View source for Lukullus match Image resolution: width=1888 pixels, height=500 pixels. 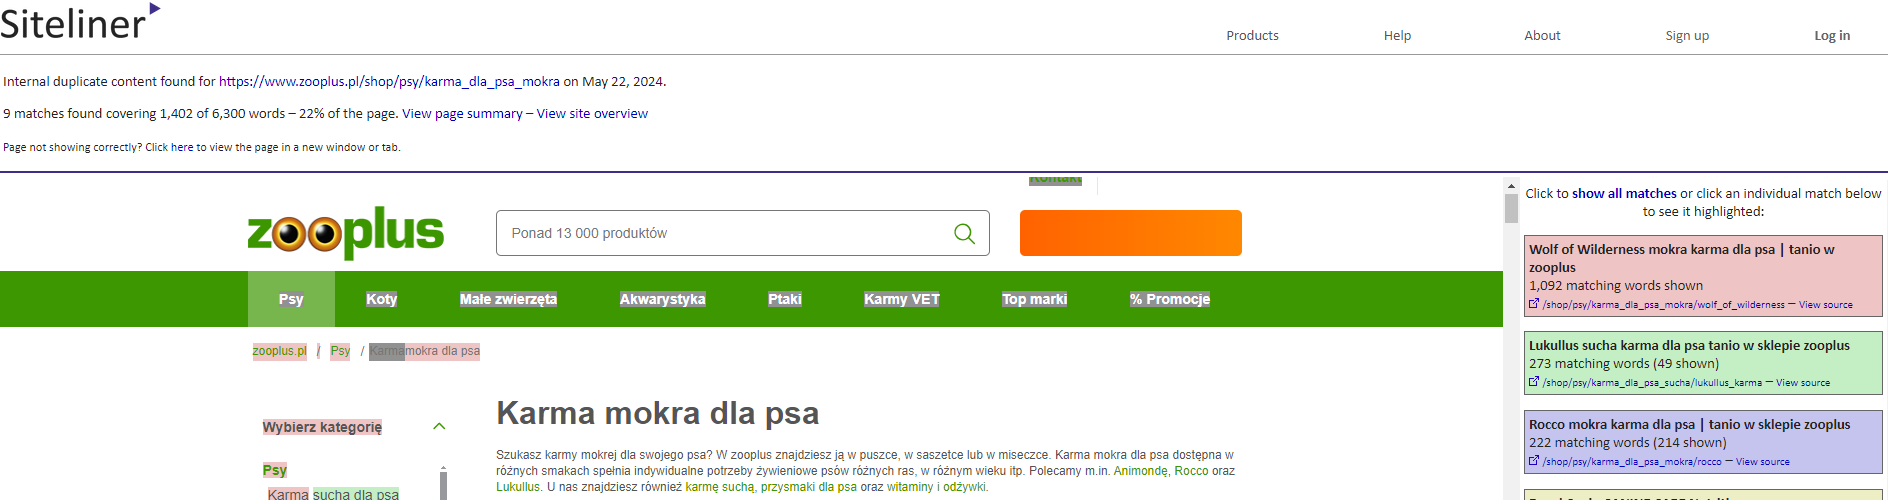tap(1803, 383)
